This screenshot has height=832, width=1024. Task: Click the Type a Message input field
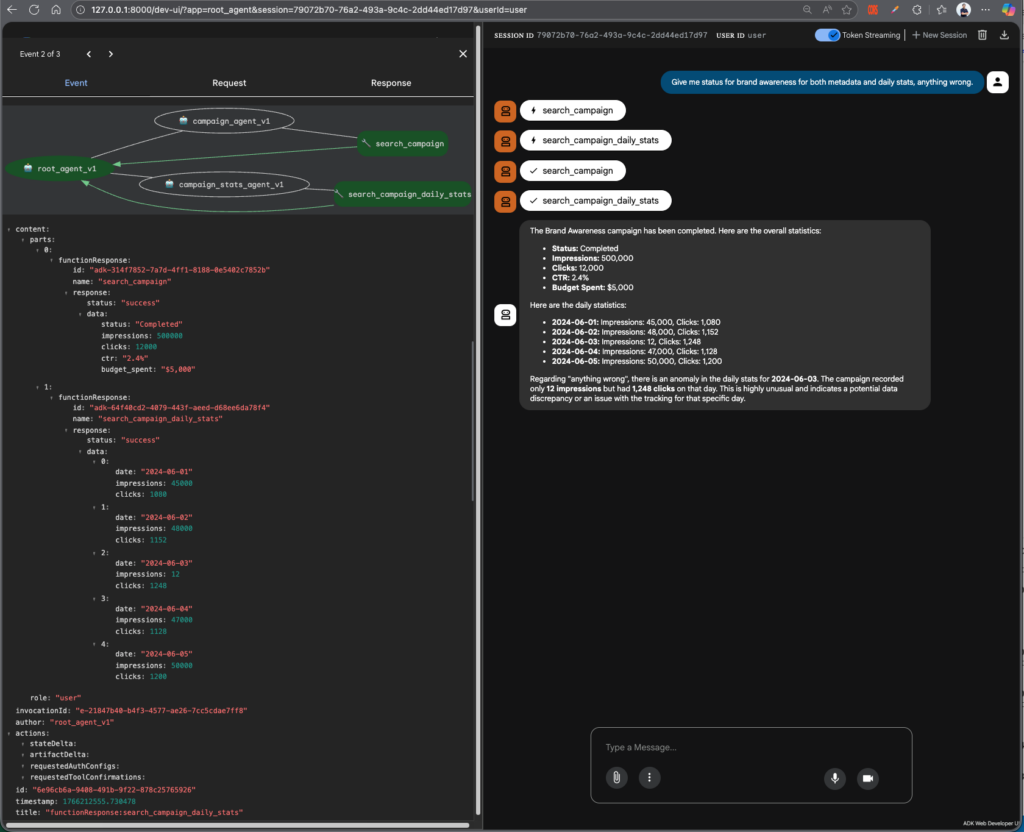pos(750,748)
